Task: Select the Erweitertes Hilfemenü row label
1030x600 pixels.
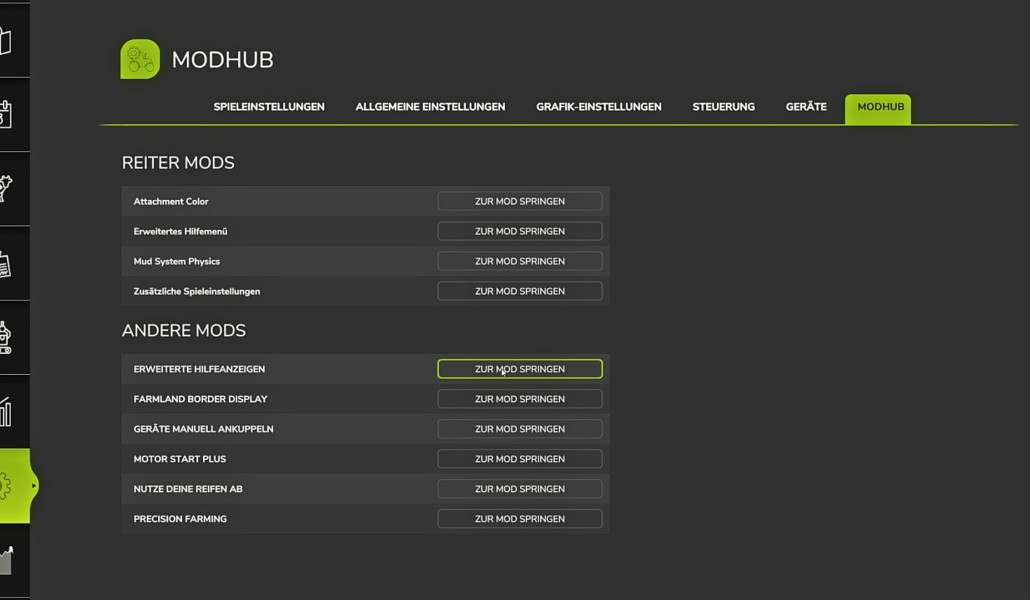Action: (180, 231)
